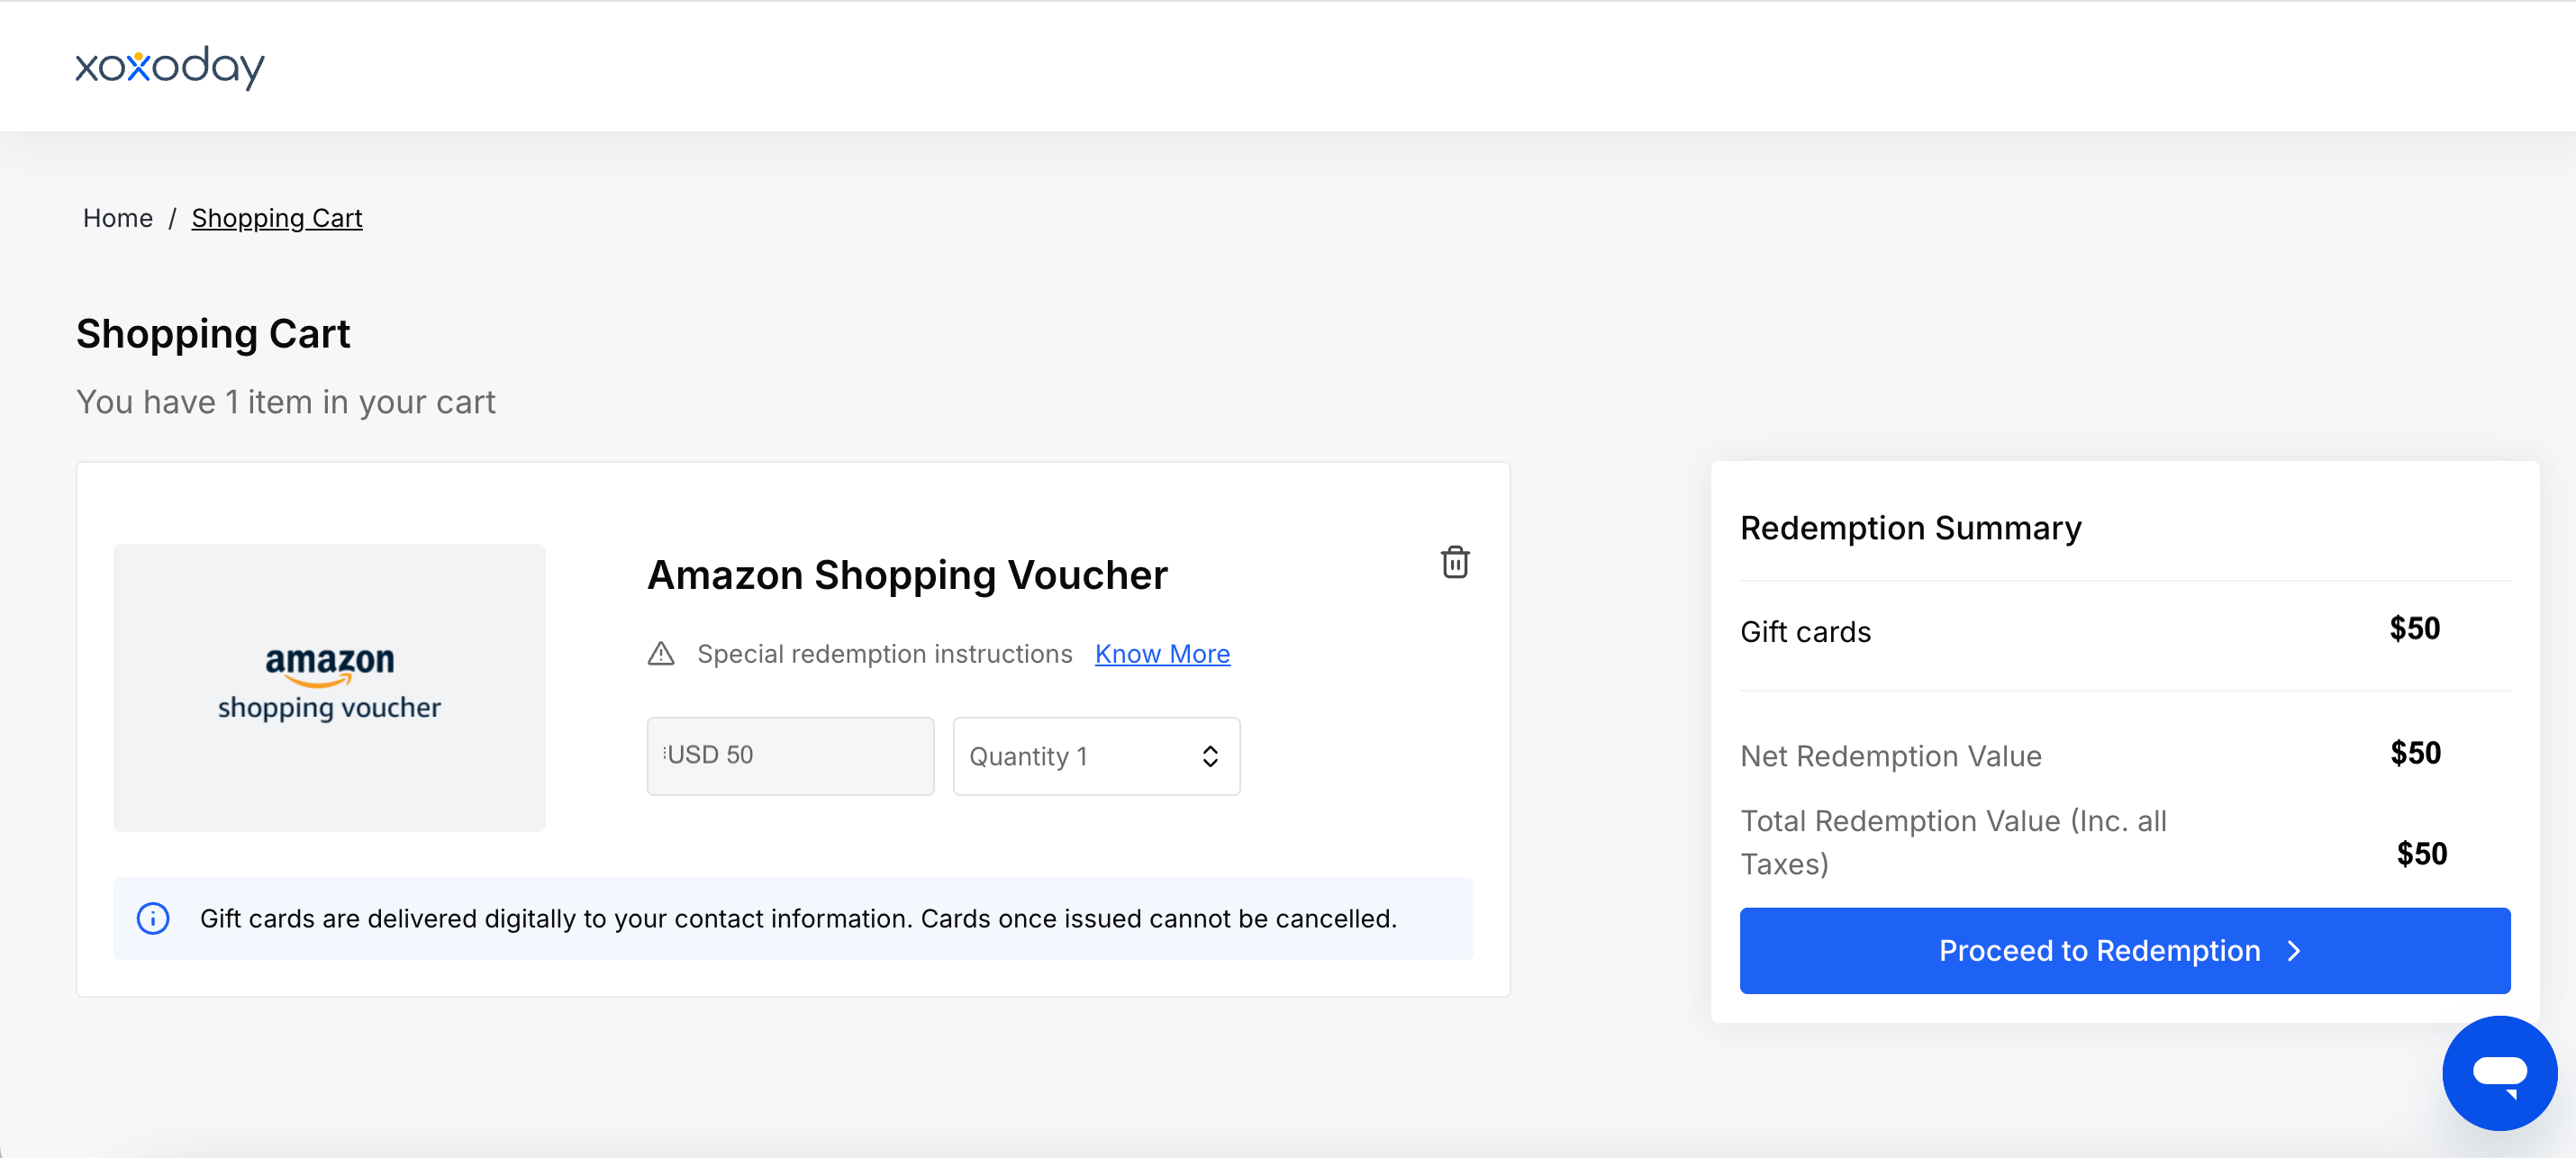
Task: Click the xoxoday logo
Action: 170,67
